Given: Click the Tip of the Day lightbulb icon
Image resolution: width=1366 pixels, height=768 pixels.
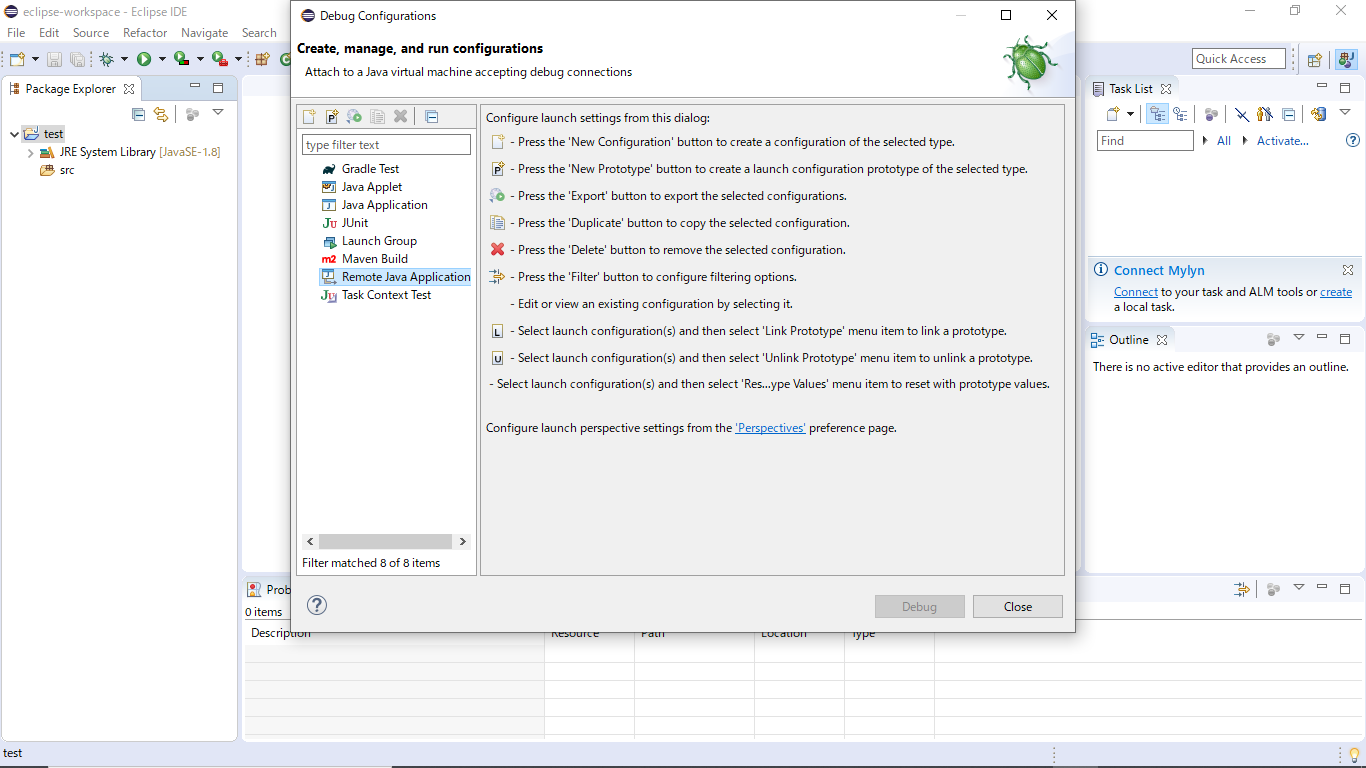Looking at the screenshot, I should 1354,754.
